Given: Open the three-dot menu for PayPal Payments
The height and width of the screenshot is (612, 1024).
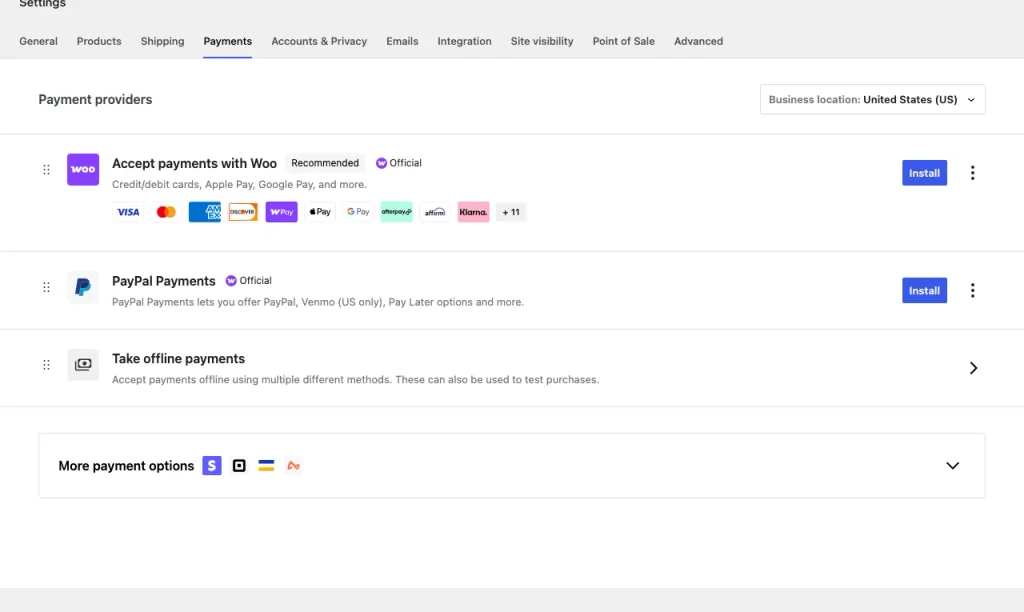Looking at the screenshot, I should 972,290.
